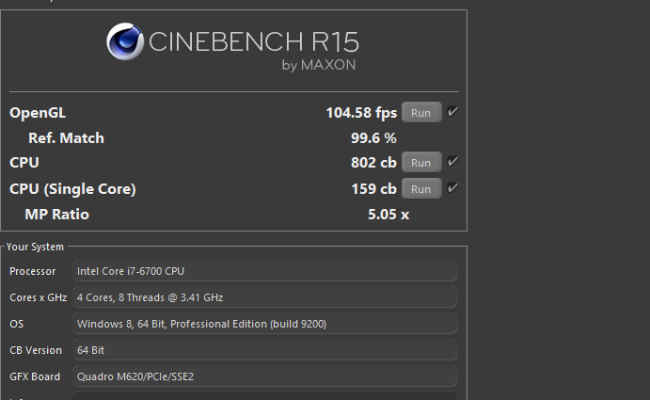The height and width of the screenshot is (400, 650).
Task: Click the CB Version field showing 64 Bit
Action: [x=265, y=350]
